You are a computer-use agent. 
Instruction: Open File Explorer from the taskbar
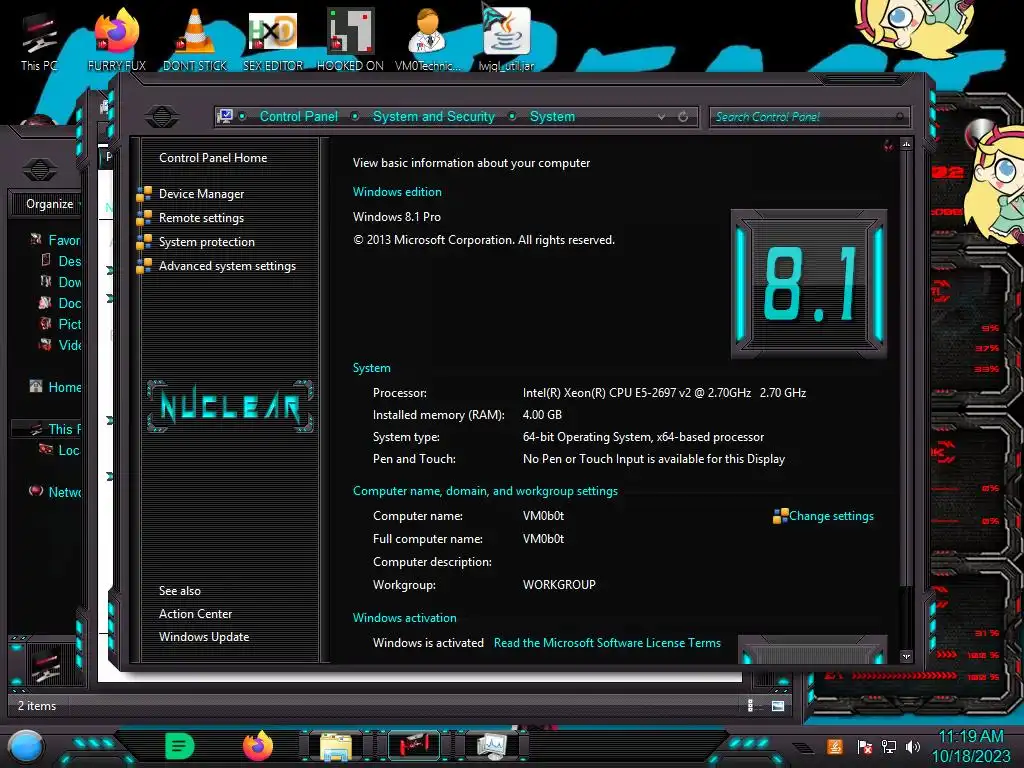[336, 747]
